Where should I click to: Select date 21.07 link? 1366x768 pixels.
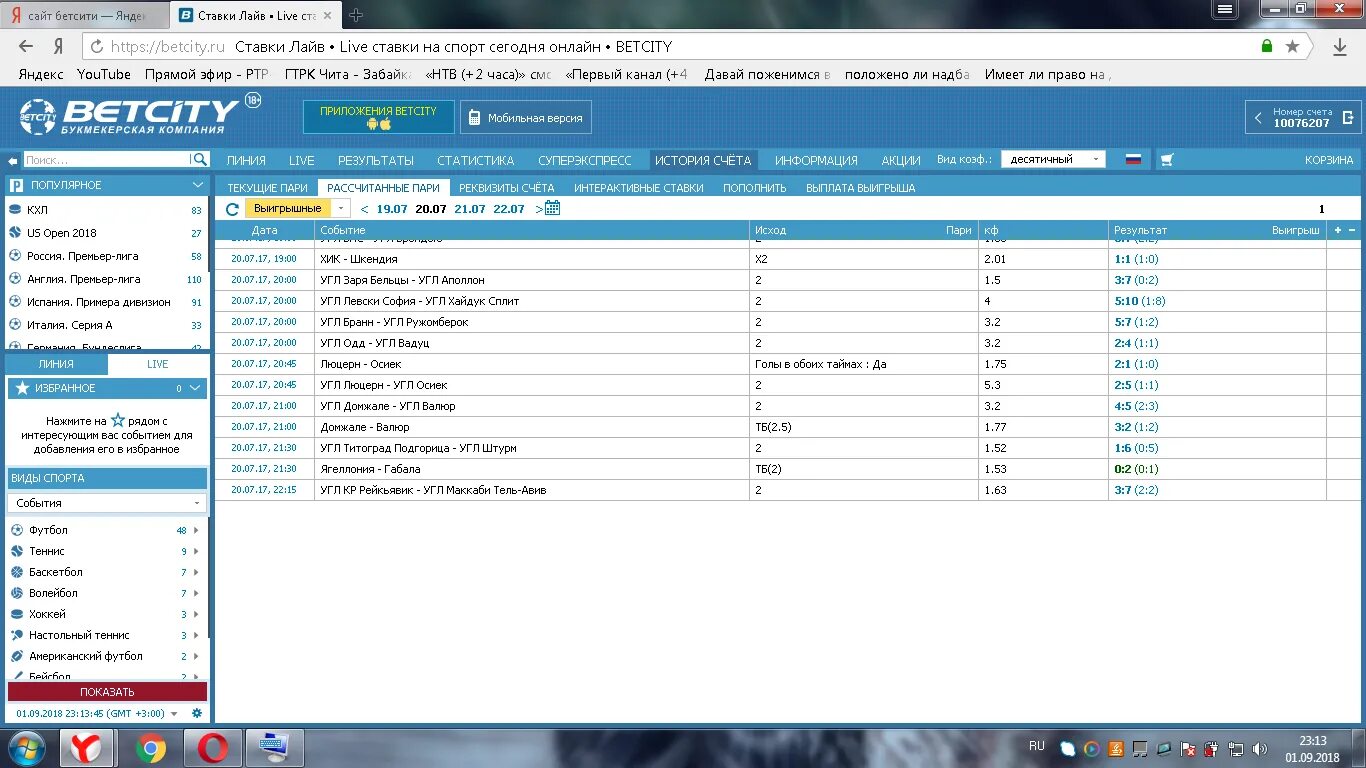pyautogui.click(x=470, y=209)
